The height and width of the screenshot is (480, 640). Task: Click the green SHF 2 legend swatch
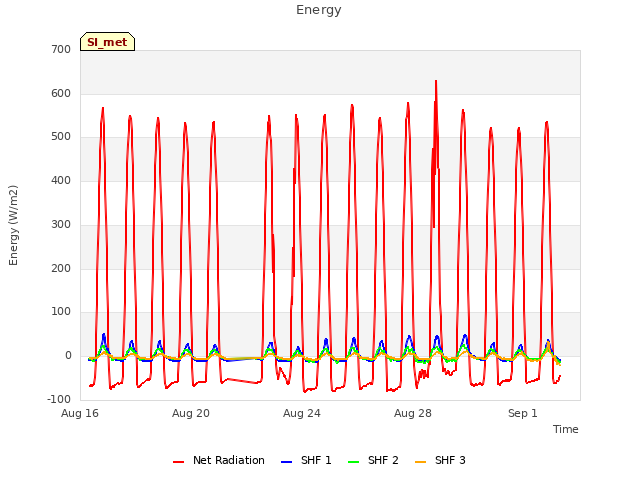click(x=353, y=462)
